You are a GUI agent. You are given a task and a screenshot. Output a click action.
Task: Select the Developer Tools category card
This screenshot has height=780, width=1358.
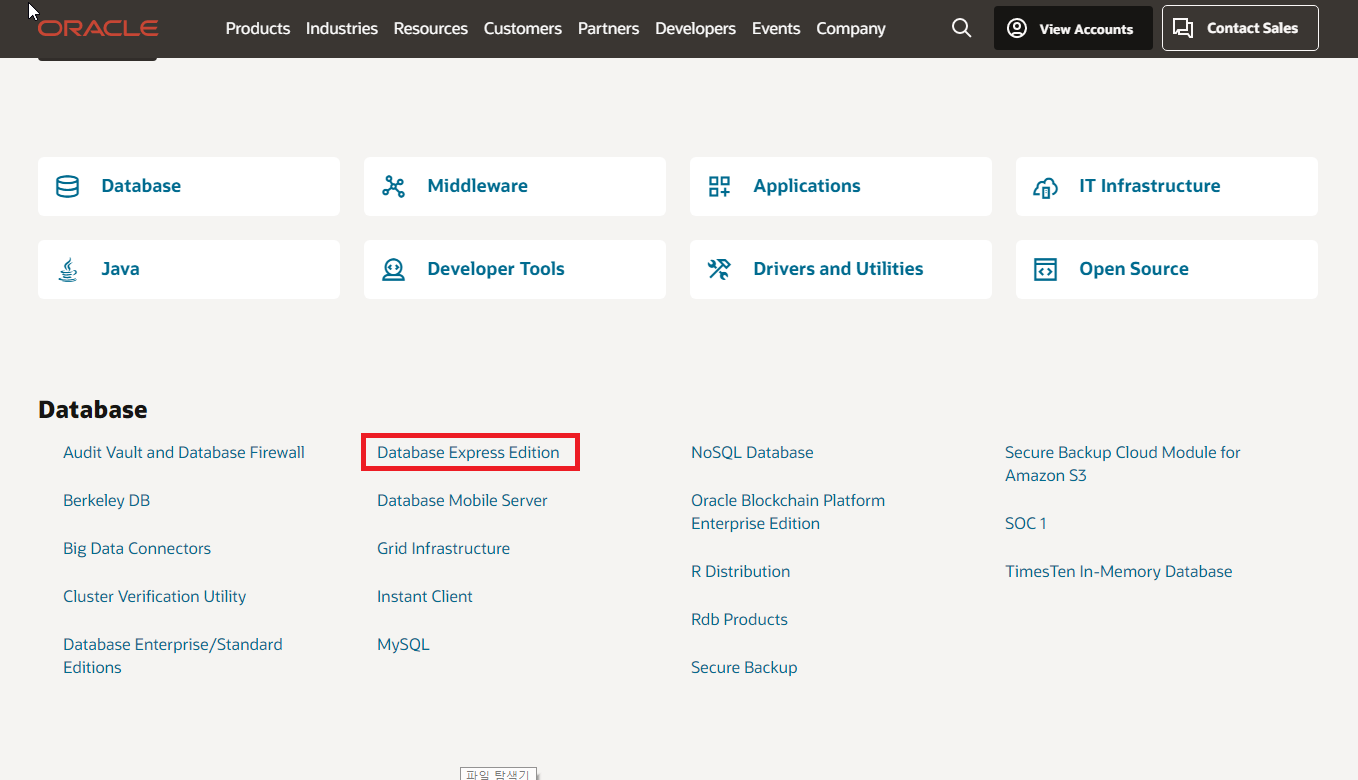pyautogui.click(x=515, y=269)
